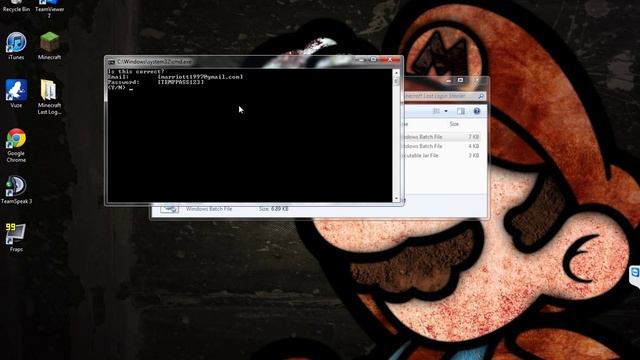640x360 pixels.
Task: Select the 7 KB Windows Batch File row
Action: coord(442,137)
